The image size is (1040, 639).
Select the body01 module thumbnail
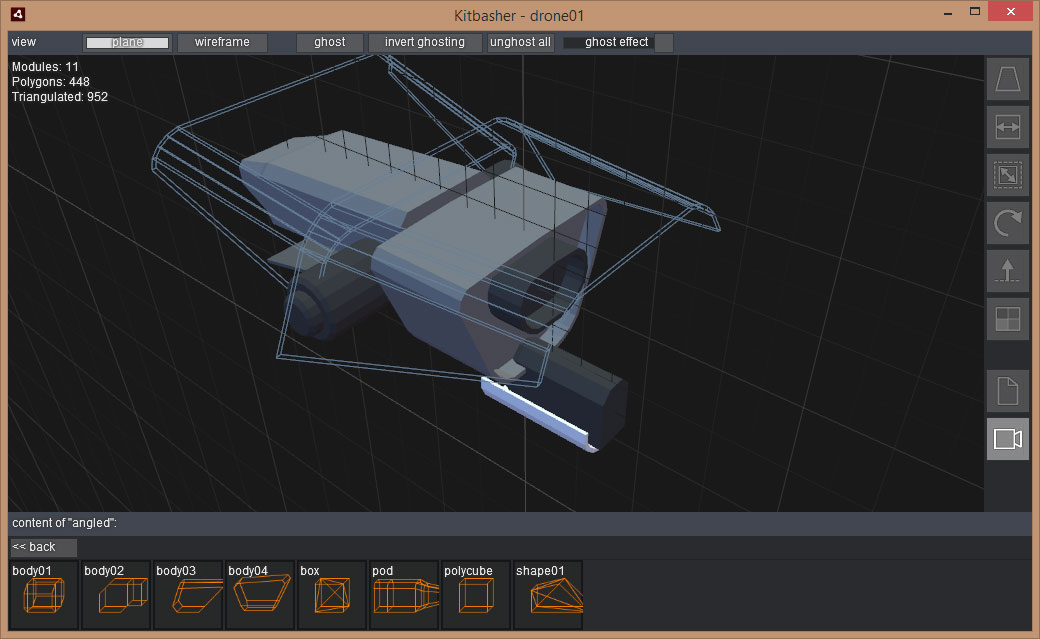tap(45, 595)
